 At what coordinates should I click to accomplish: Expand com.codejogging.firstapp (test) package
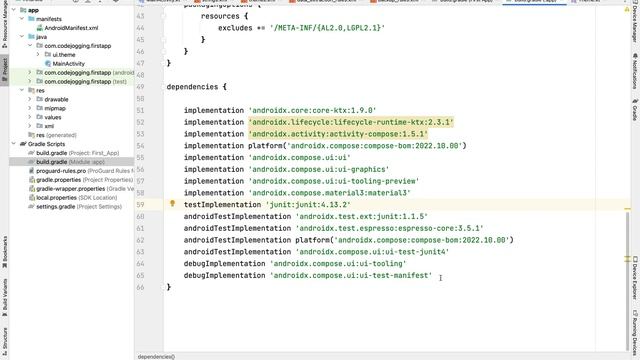point(30,81)
